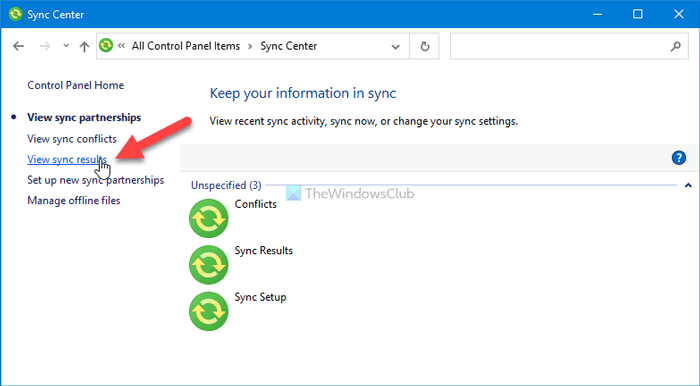Click the Sync Results label
Screen dimensions: 700x386
(x=264, y=250)
